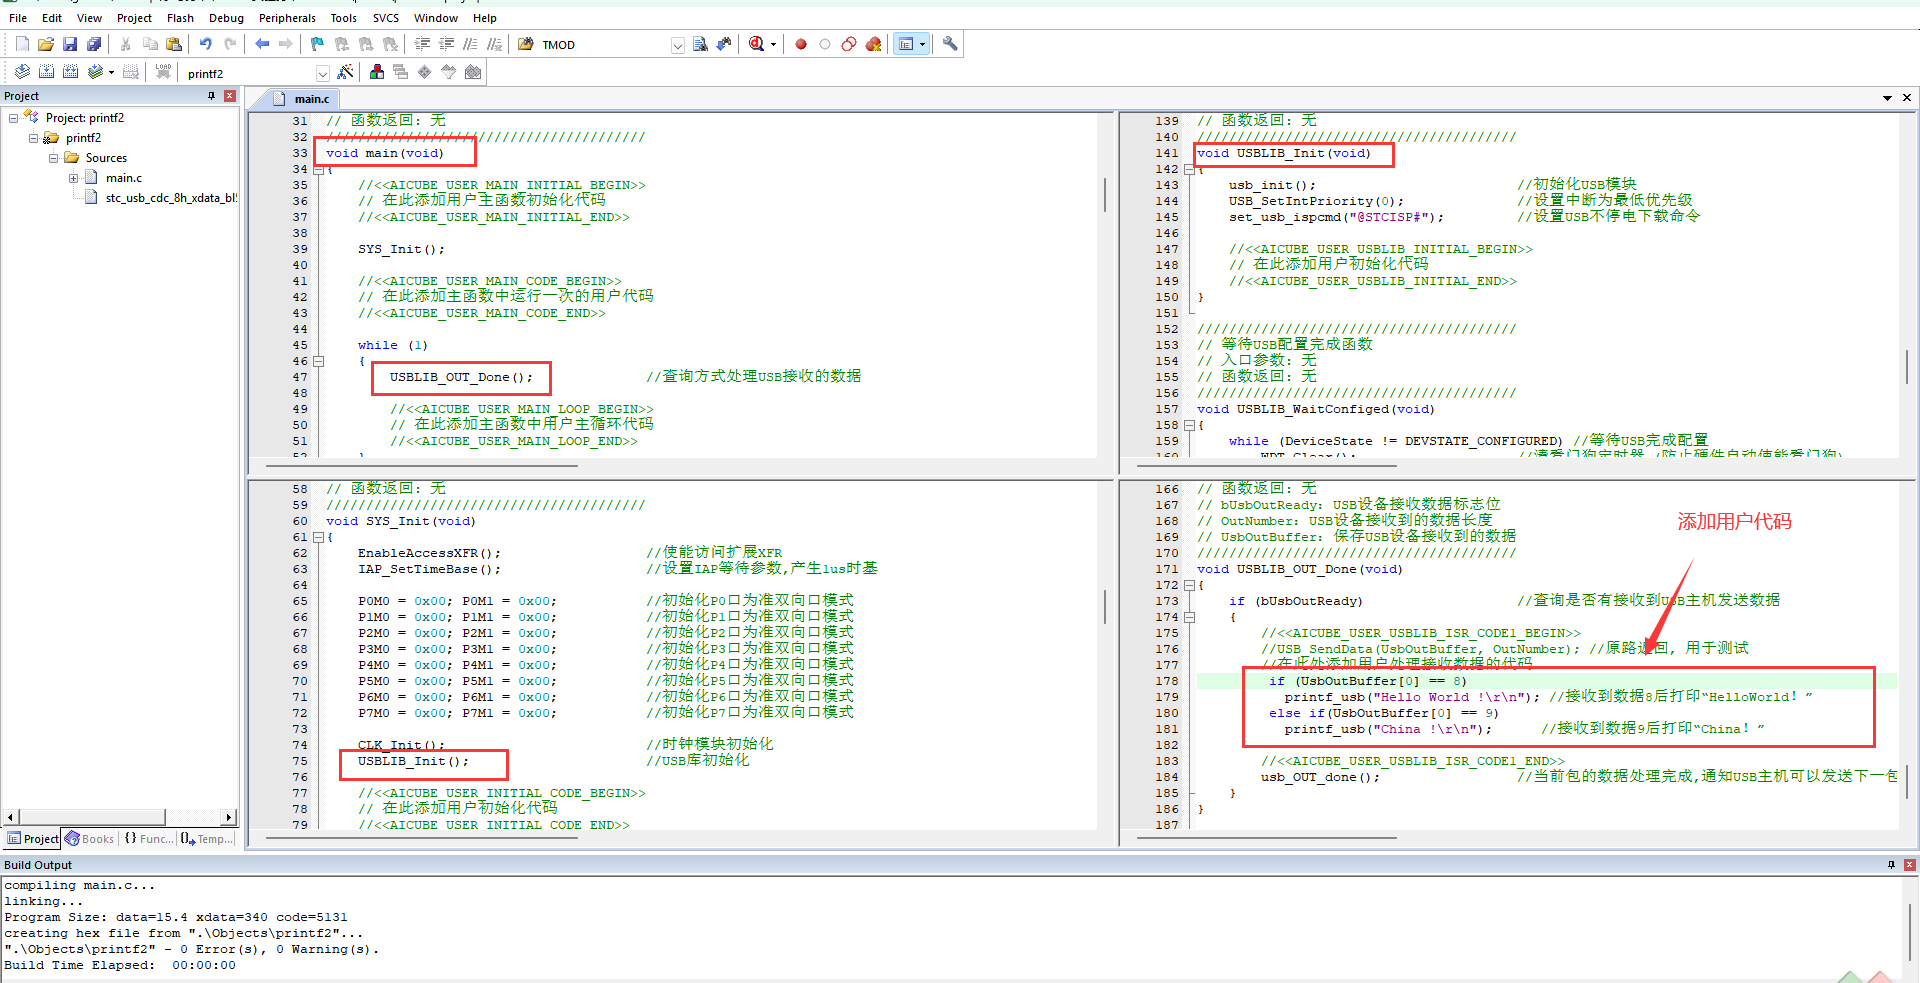
Task: Collapse the Project: printf2 root node
Action: [x=13, y=118]
